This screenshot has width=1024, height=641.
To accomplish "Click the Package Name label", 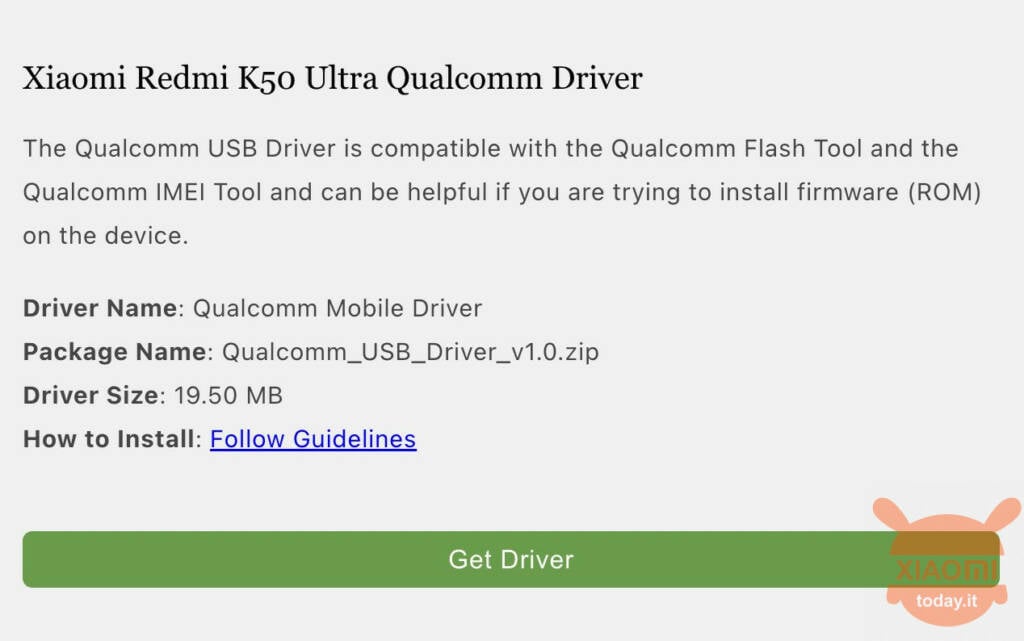I will [115, 352].
